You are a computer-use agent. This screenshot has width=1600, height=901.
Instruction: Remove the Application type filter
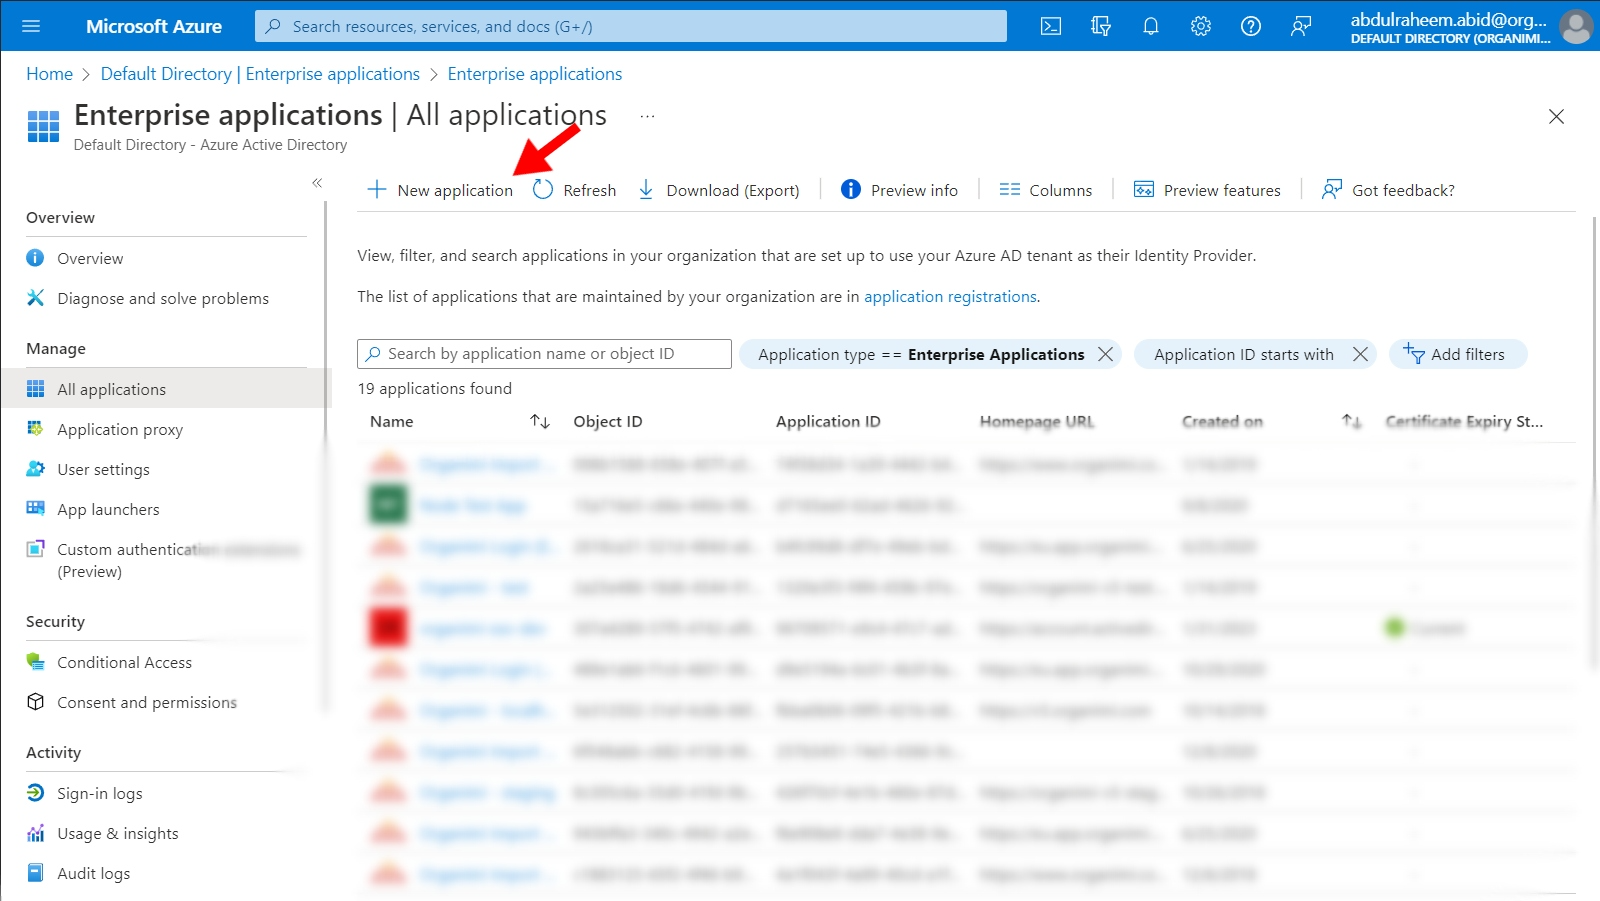click(1105, 354)
